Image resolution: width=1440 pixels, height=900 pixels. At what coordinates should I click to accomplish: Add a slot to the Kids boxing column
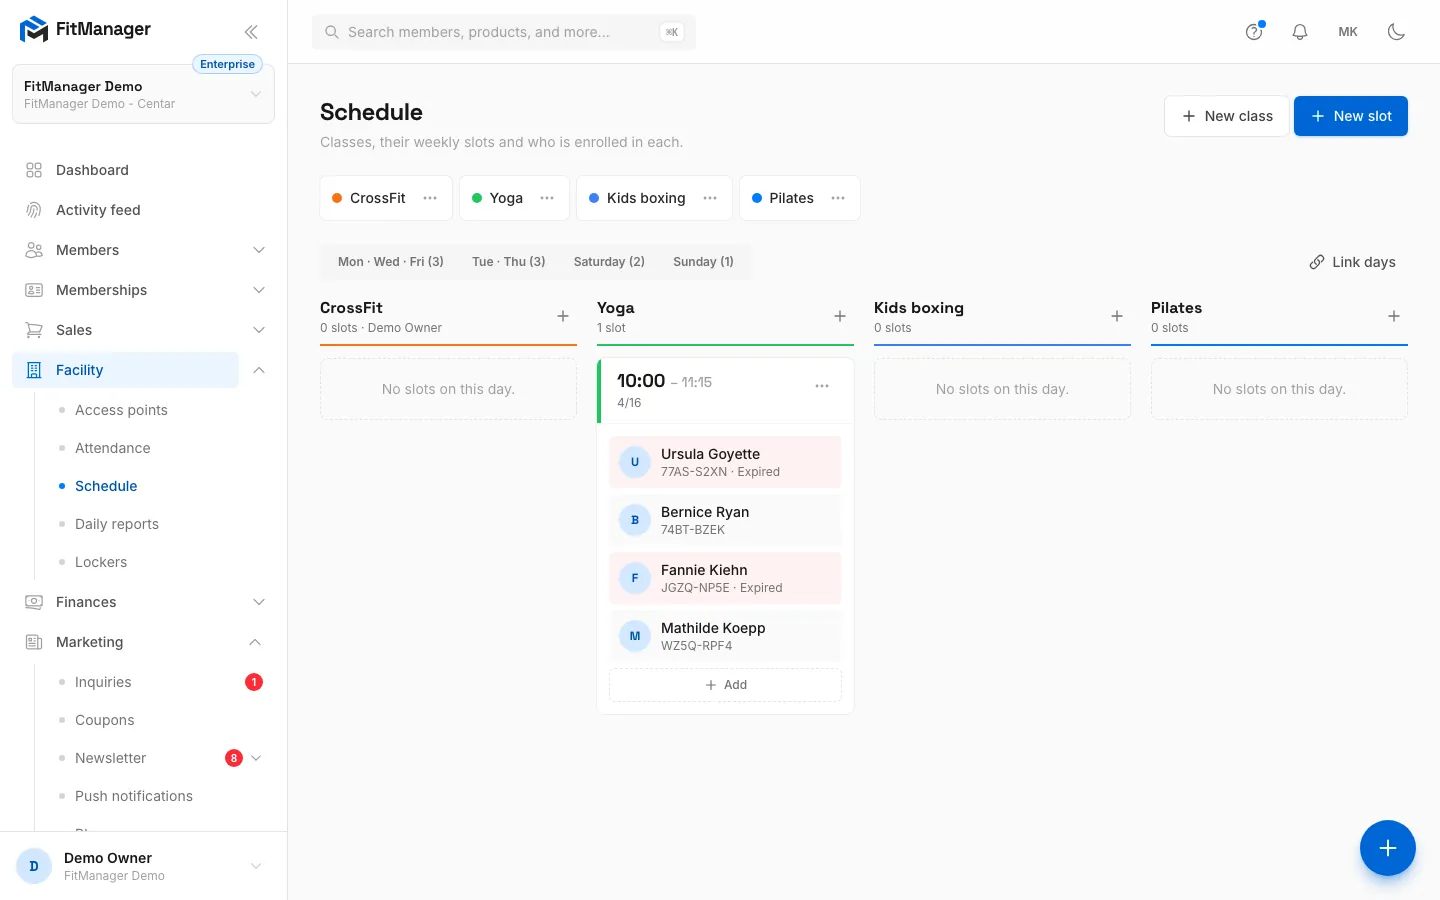point(1117,316)
